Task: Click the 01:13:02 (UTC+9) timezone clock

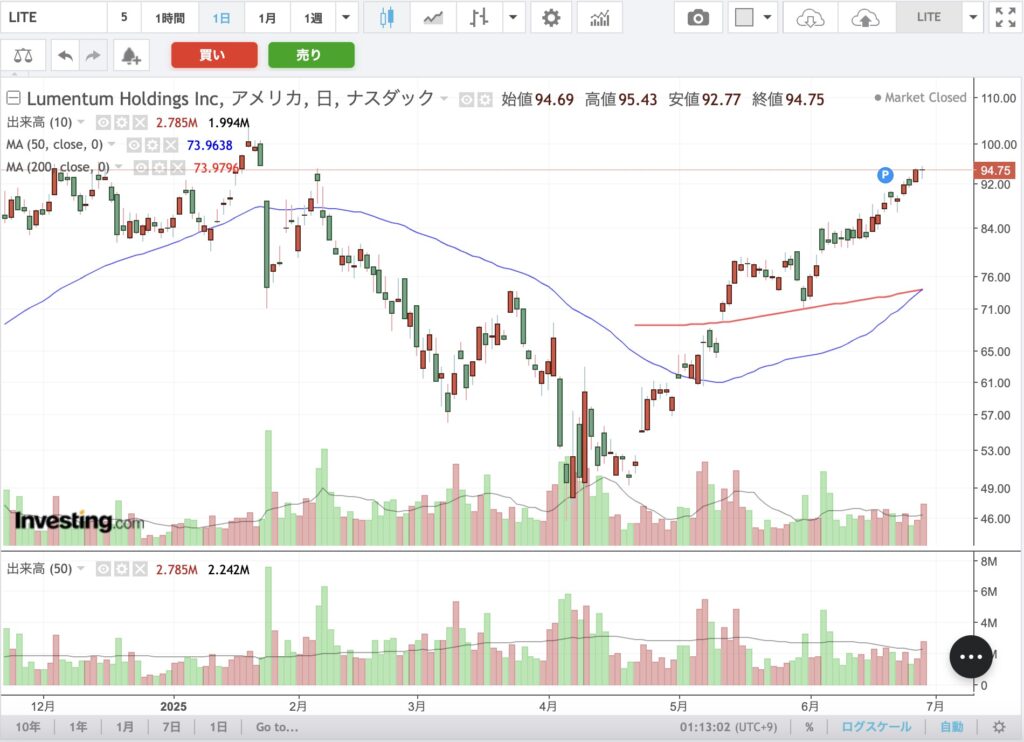Action: [728, 726]
